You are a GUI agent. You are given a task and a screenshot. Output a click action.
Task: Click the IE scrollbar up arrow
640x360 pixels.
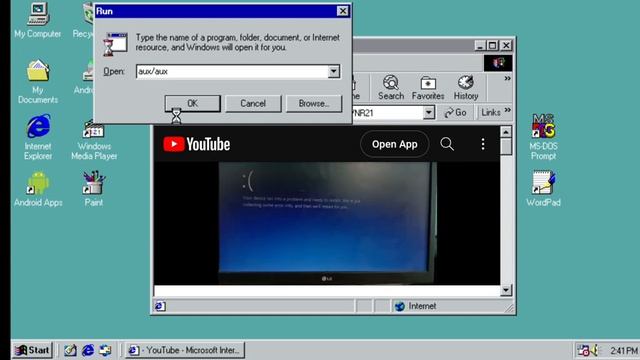coord(506,132)
